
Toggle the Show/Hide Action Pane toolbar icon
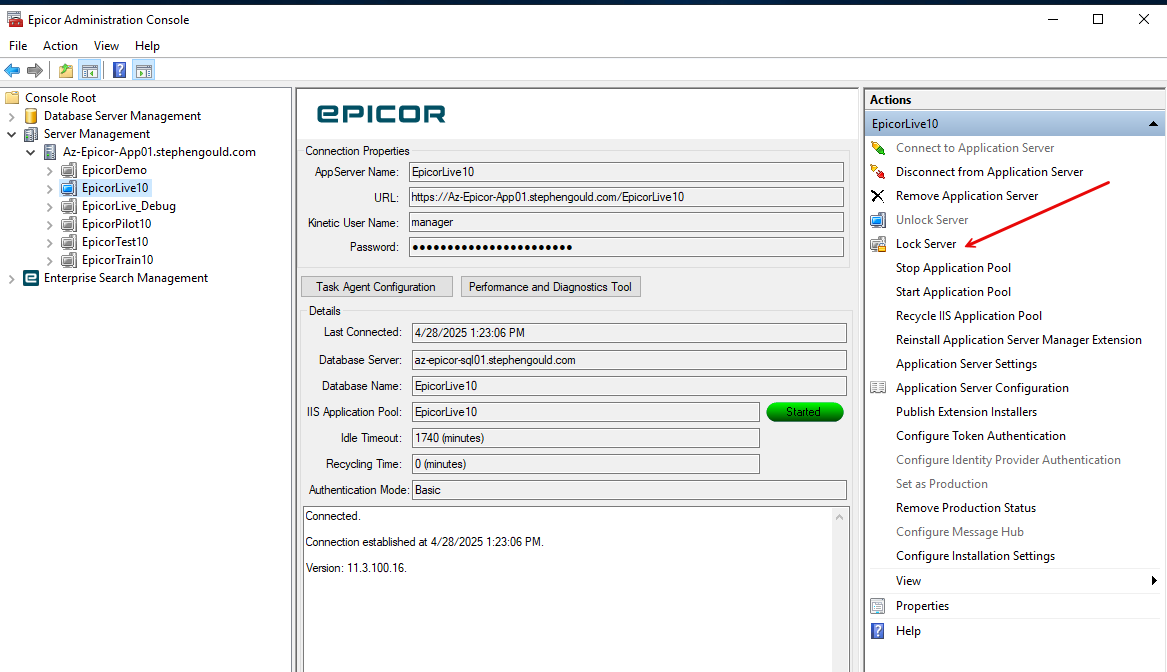[x=144, y=71]
